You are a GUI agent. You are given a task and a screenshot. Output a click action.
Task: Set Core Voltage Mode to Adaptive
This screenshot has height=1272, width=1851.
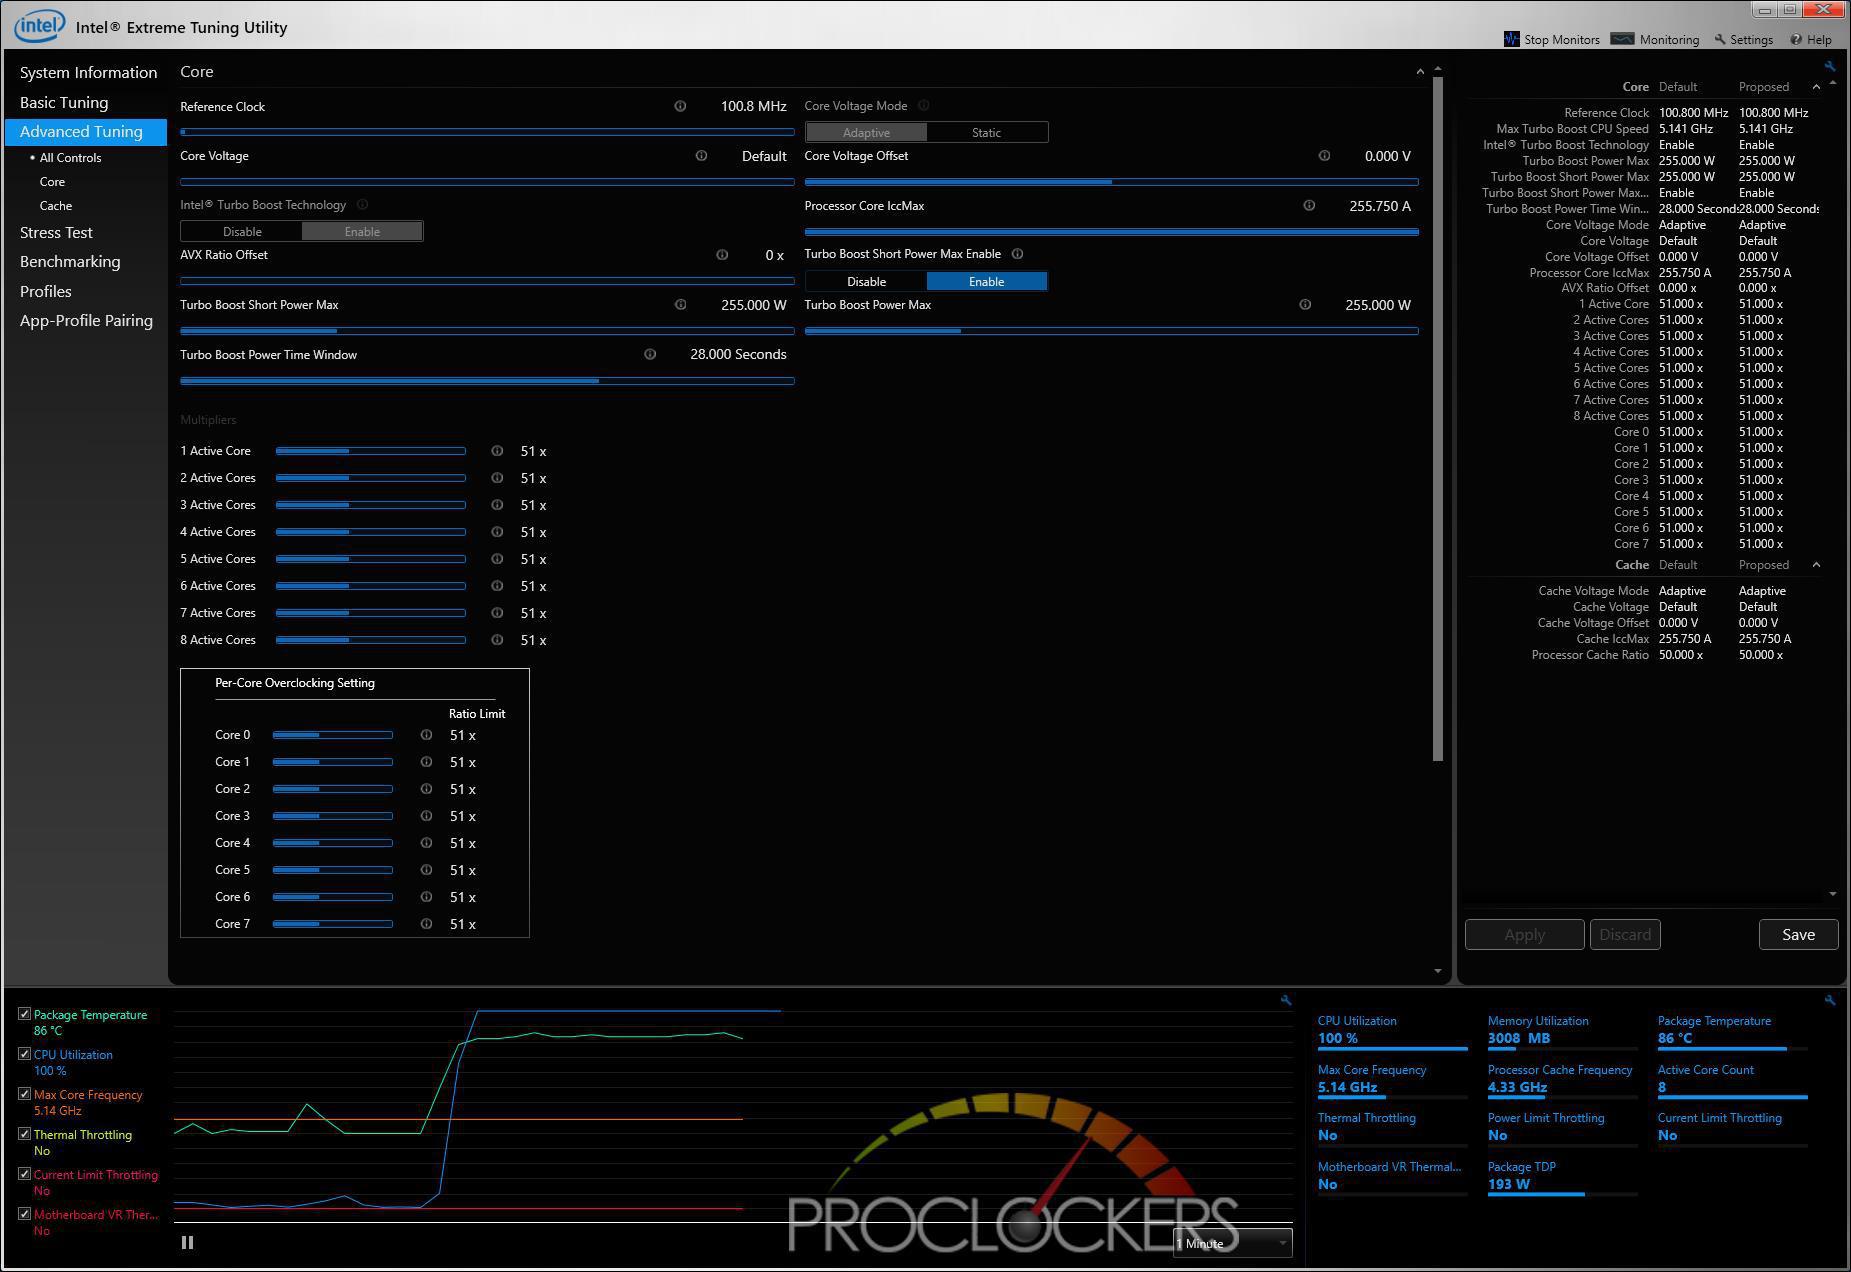[x=866, y=132]
